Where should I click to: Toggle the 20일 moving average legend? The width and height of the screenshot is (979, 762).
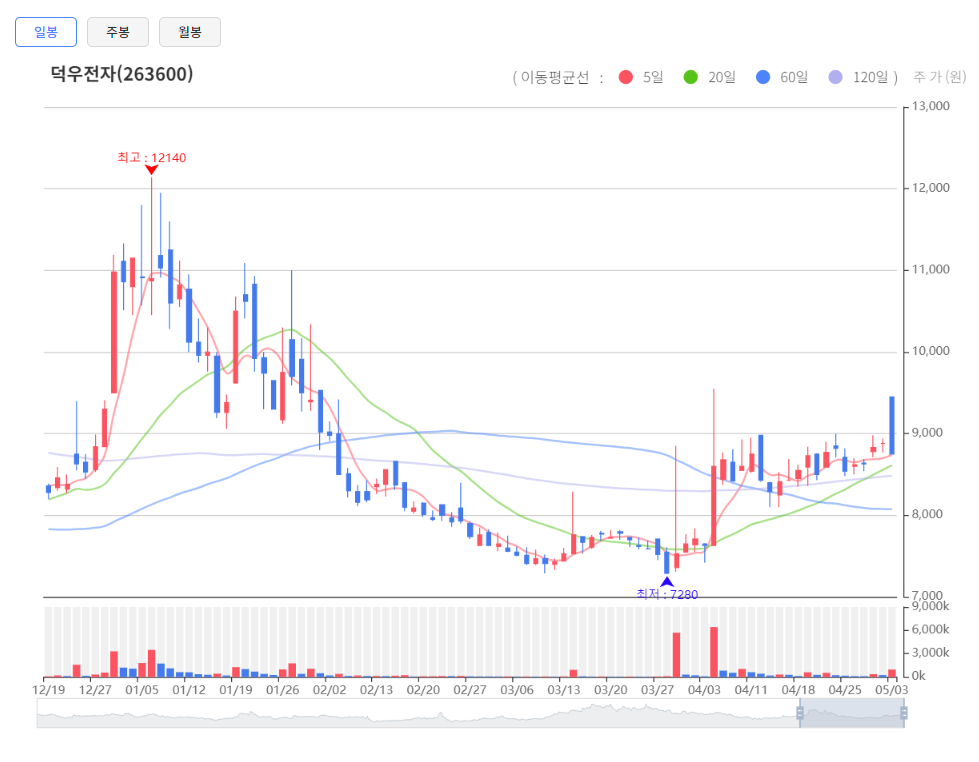710,77
